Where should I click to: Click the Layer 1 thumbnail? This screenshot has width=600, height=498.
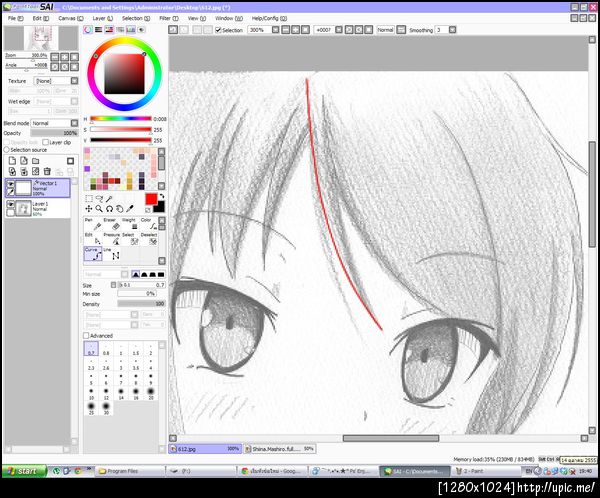pos(23,208)
